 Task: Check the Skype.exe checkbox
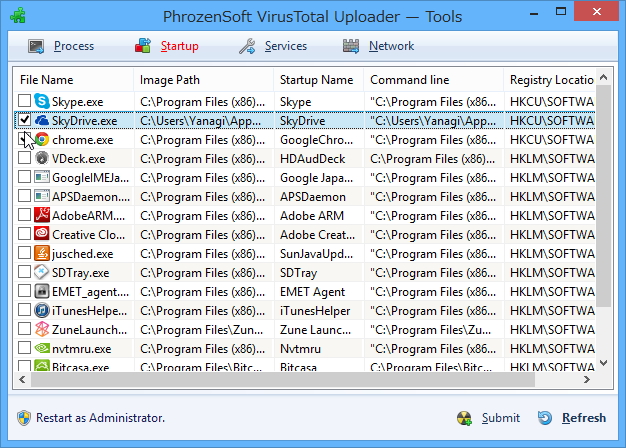pyautogui.click(x=24, y=101)
